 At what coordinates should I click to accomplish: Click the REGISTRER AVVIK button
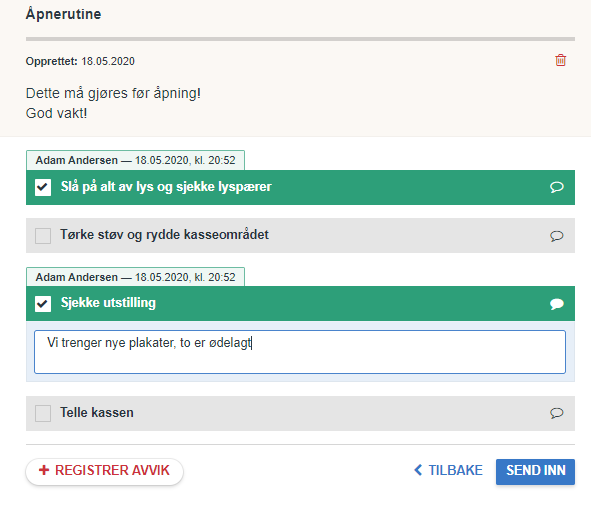coord(104,471)
